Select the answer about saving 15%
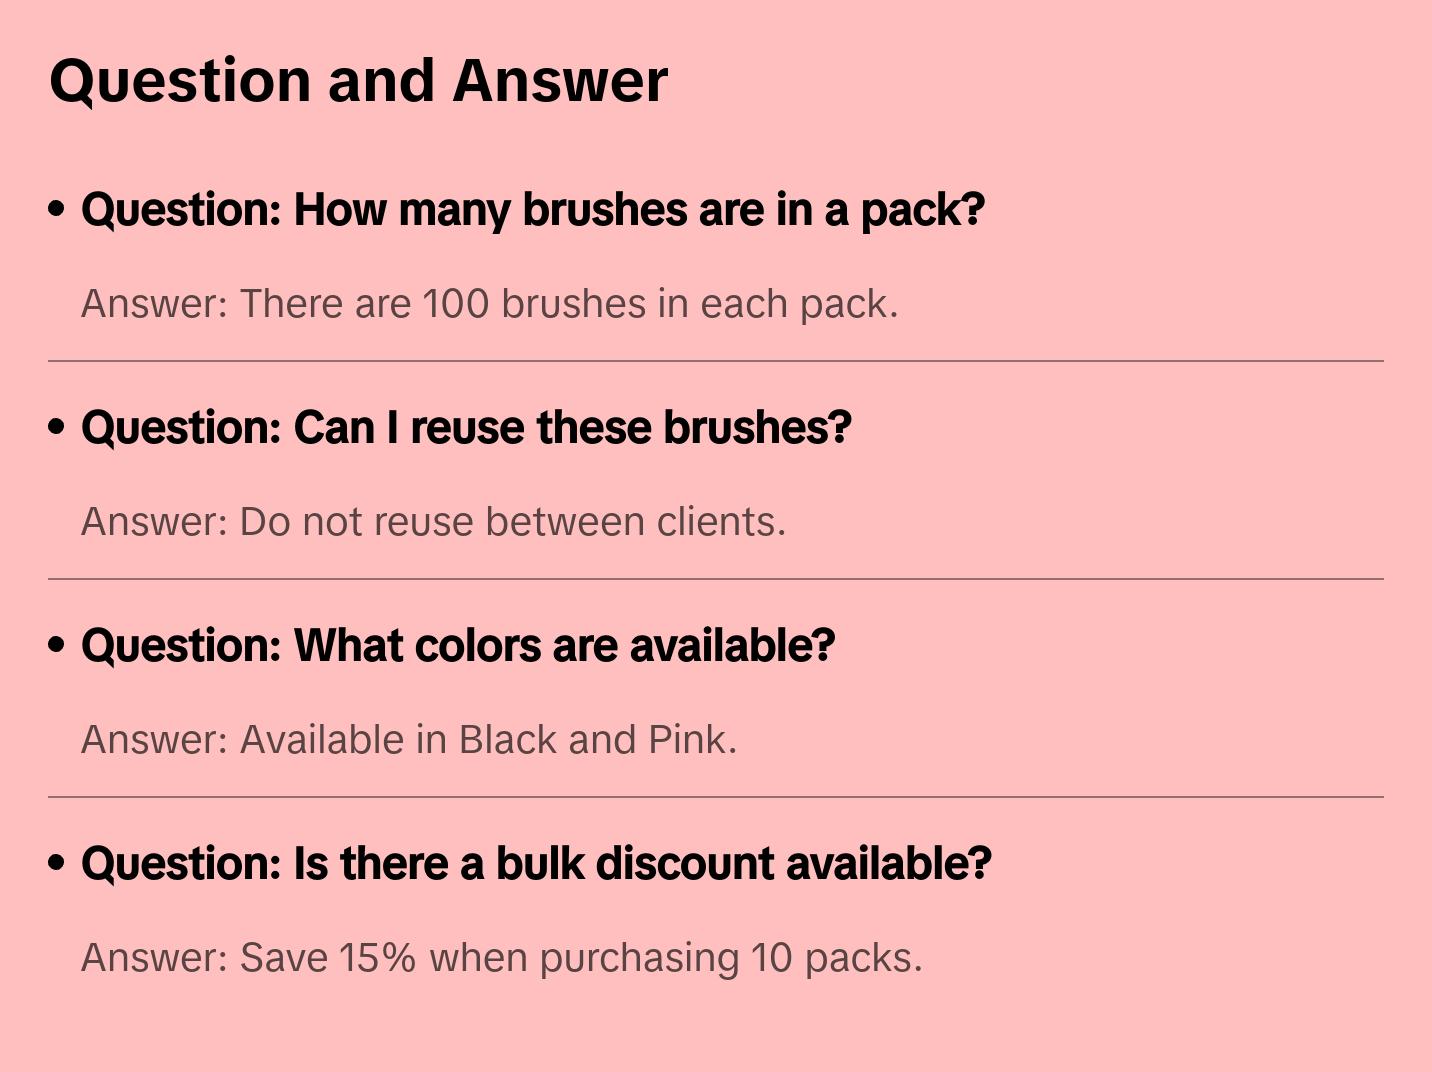This screenshot has width=1432, height=1072. (x=501, y=958)
